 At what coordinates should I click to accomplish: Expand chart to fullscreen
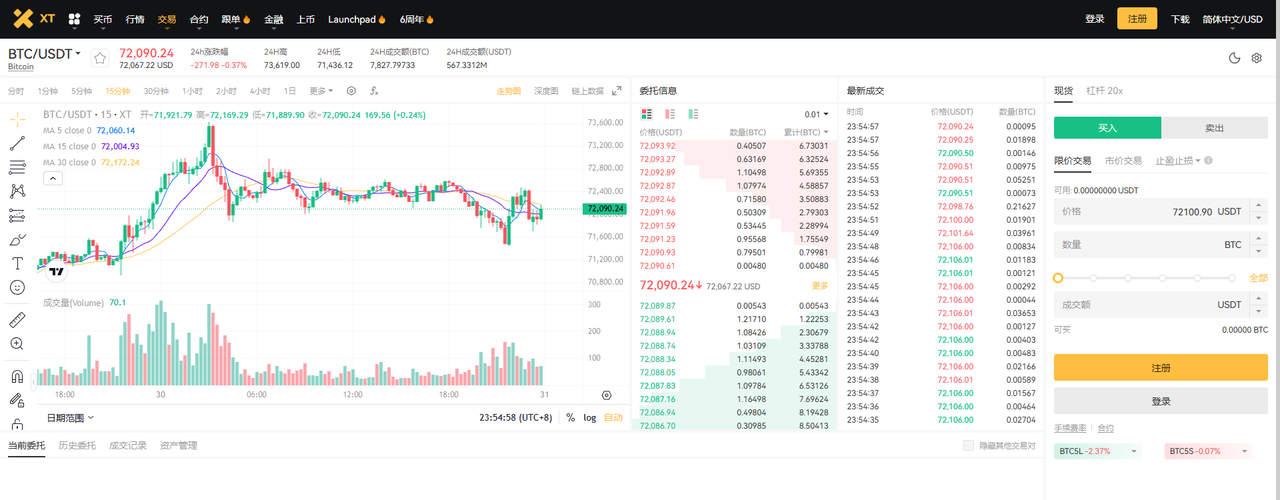(x=617, y=91)
